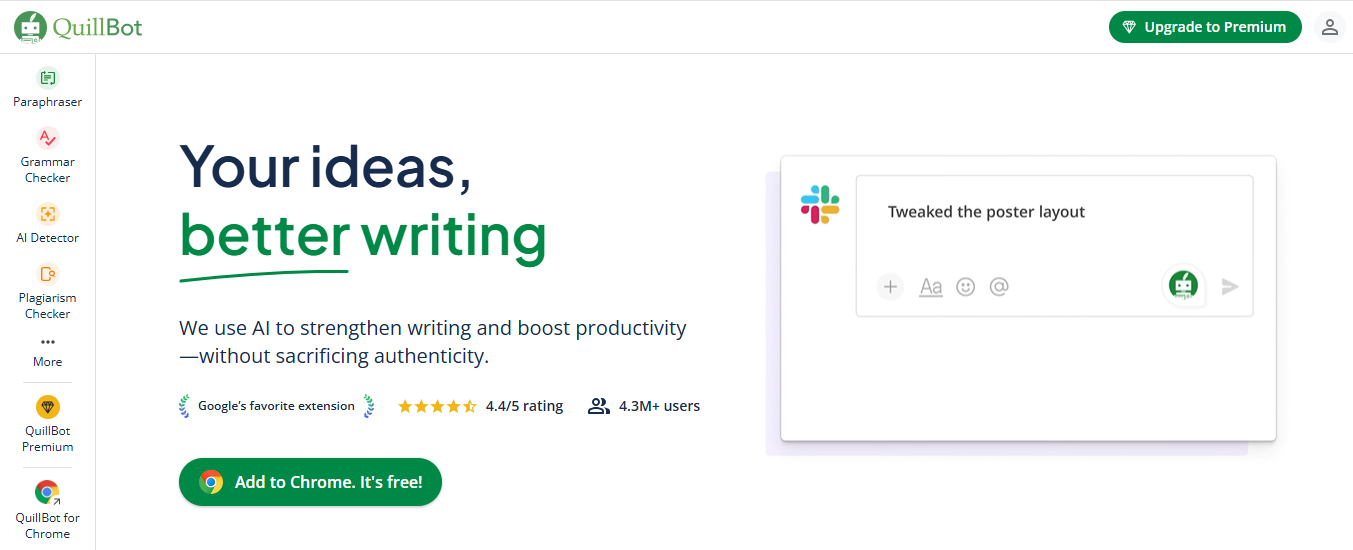Click Add to Chrome. It's free! button
This screenshot has height=550, width=1353.
click(310, 482)
